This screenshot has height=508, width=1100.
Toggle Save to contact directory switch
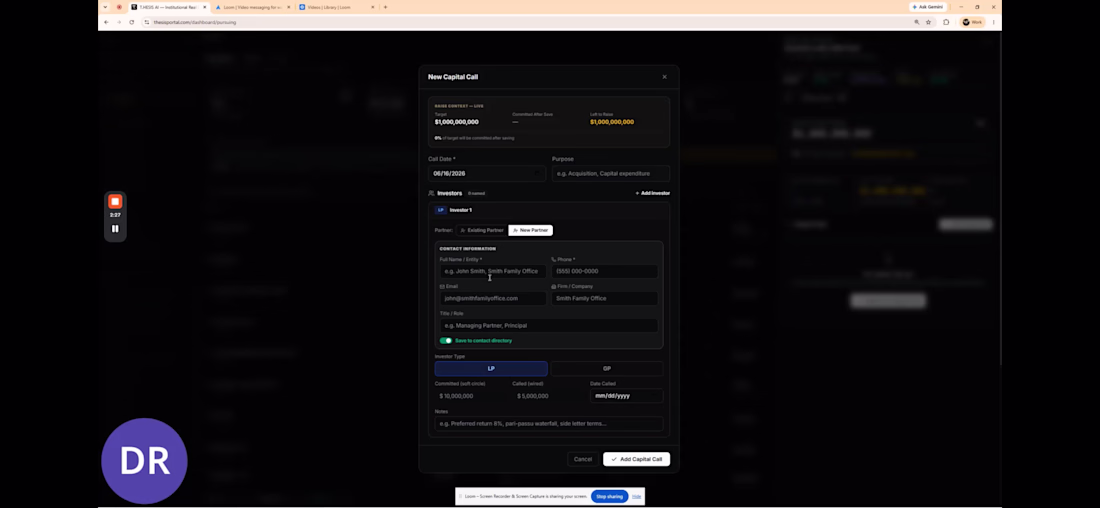click(445, 340)
